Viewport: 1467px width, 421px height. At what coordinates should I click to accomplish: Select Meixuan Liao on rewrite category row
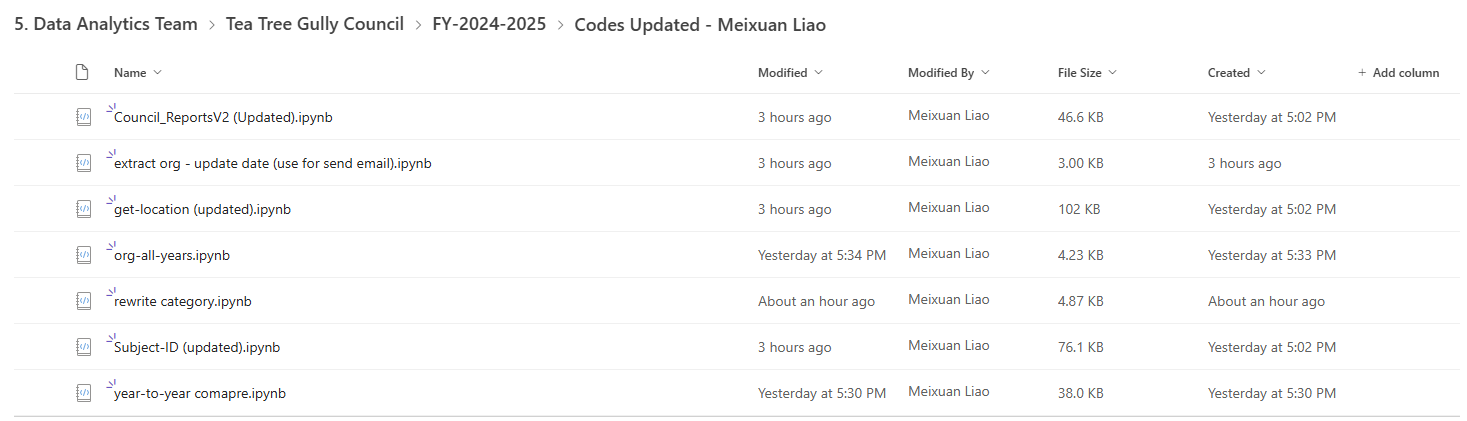pos(949,299)
